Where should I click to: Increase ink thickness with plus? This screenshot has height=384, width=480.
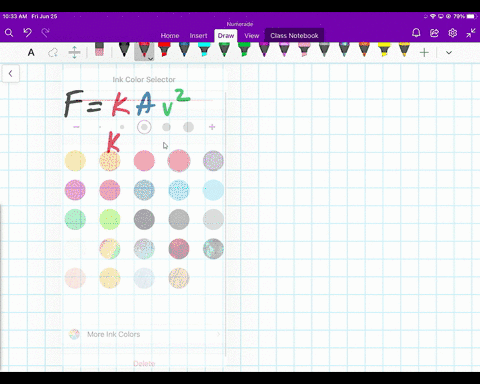tap(212, 127)
